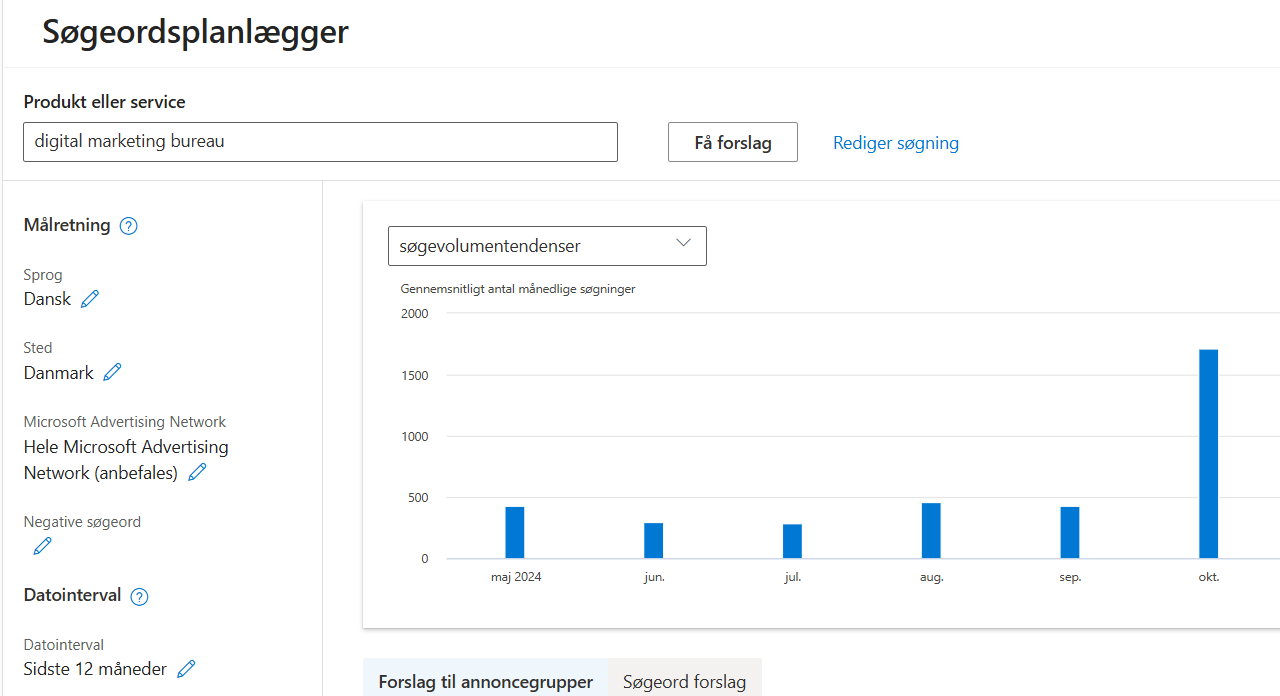Switch to the Søgeord forslag tab

684,681
